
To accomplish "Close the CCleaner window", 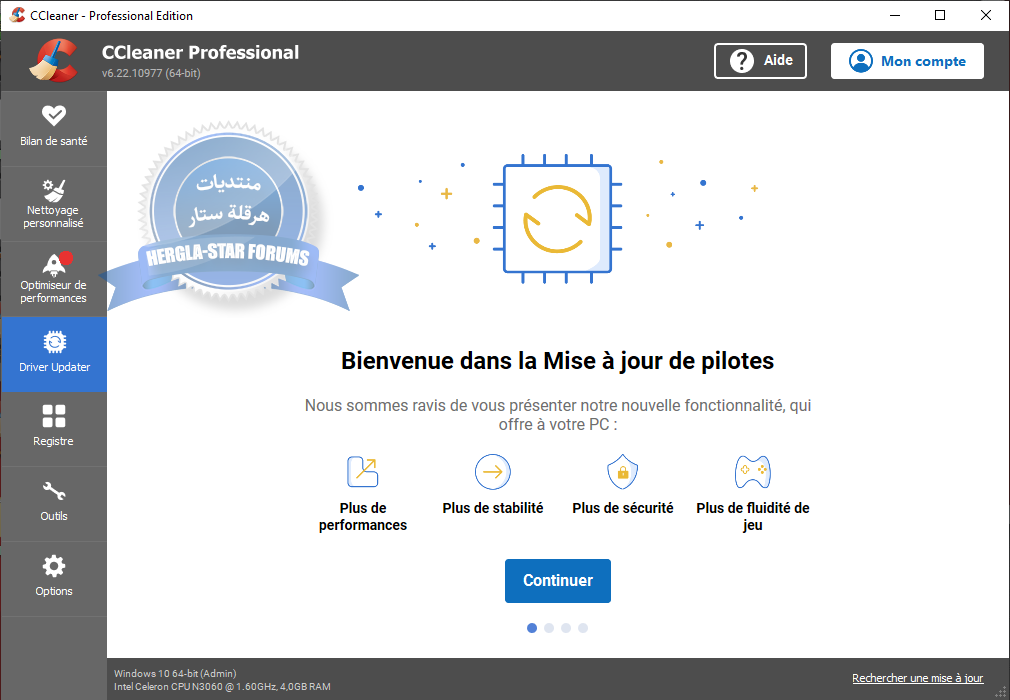I will coord(986,15).
